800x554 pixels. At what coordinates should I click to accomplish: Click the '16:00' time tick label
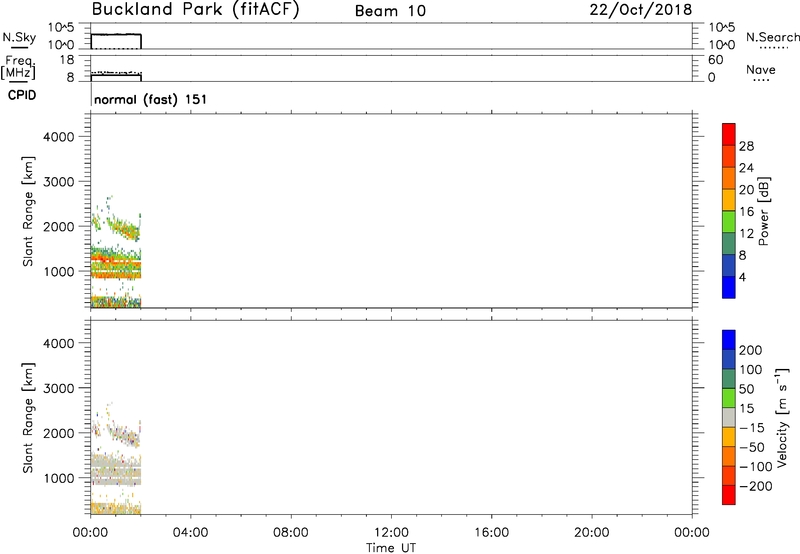click(x=491, y=533)
